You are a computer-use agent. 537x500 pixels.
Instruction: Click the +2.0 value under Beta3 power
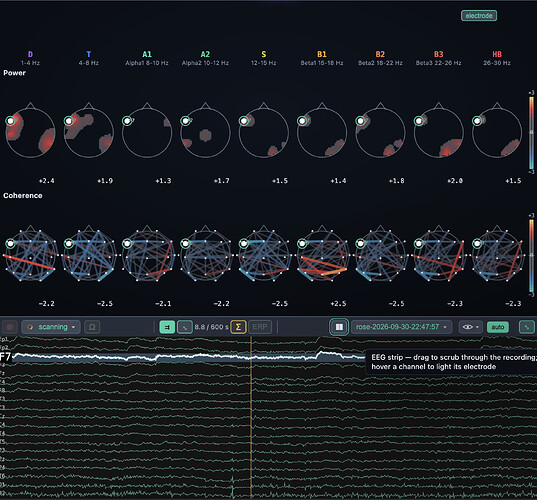click(x=455, y=181)
